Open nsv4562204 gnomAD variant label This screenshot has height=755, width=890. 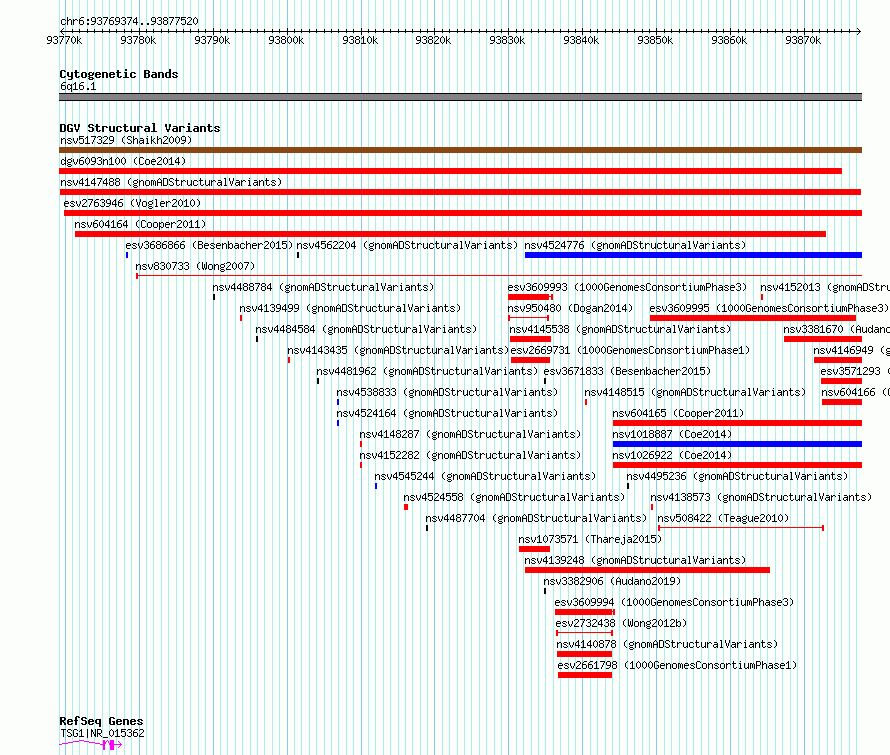(x=407, y=245)
